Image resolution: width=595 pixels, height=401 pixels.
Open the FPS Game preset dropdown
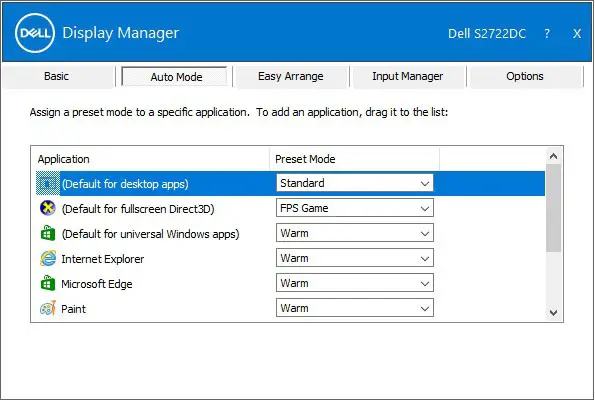pos(355,208)
